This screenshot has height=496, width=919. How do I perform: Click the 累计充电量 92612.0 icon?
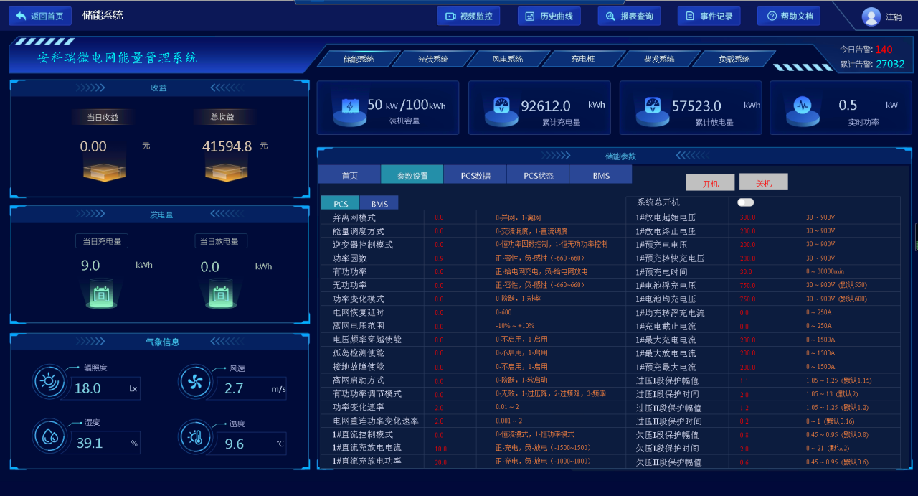point(501,110)
